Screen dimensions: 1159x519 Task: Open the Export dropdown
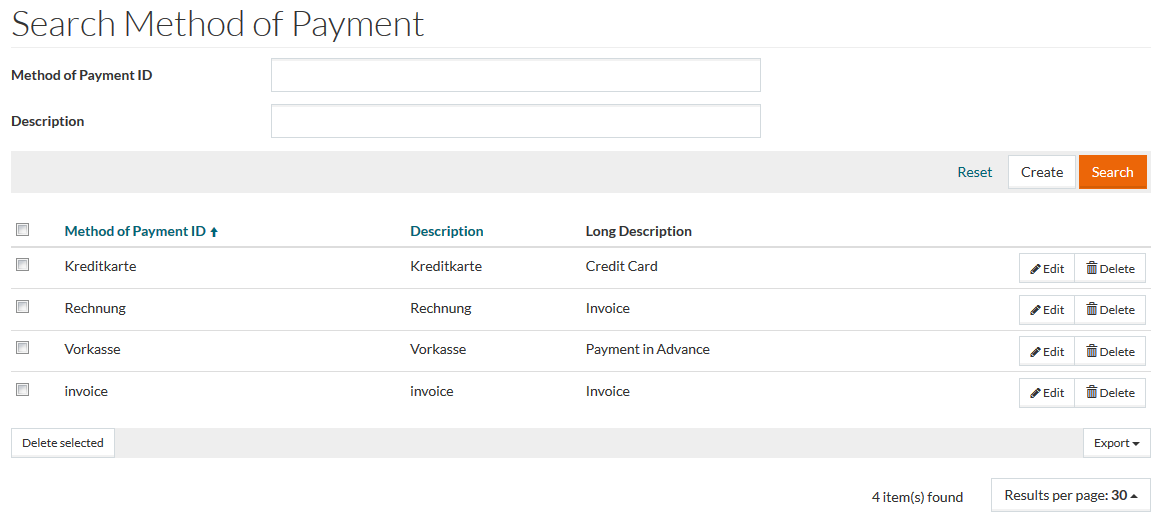(x=1116, y=443)
